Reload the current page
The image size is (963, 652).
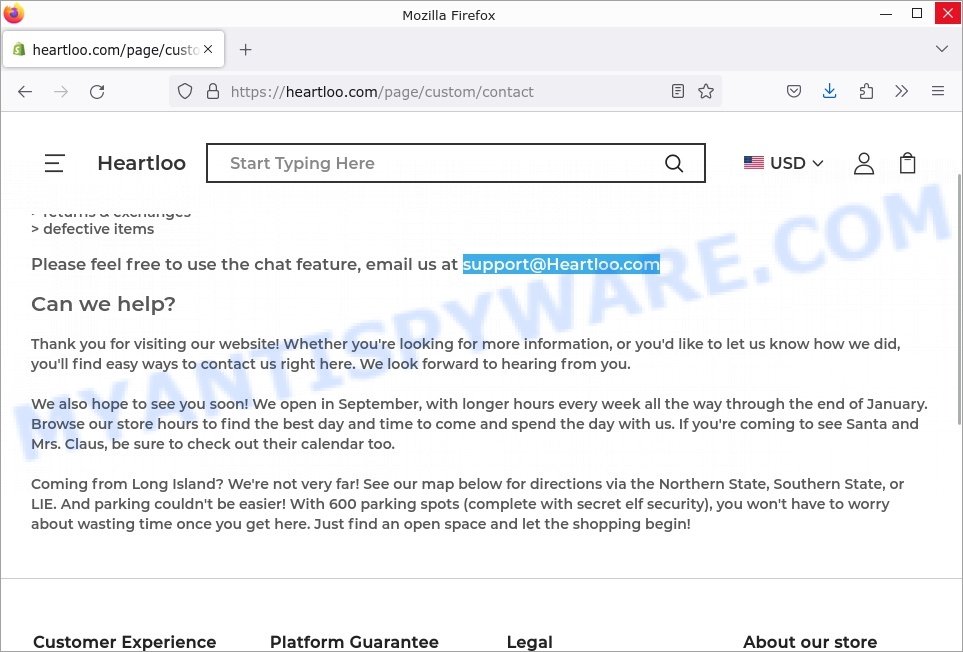click(x=97, y=92)
